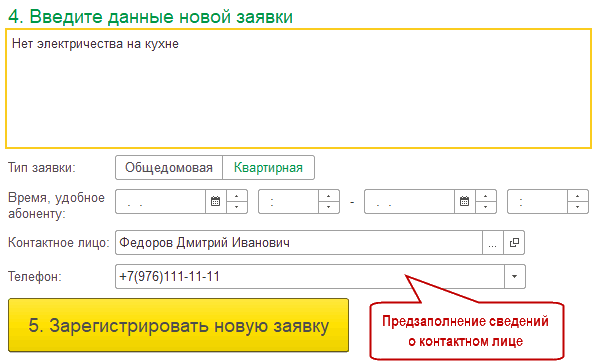Click the Телефон label
The height and width of the screenshot is (363, 599).
(x=35, y=276)
